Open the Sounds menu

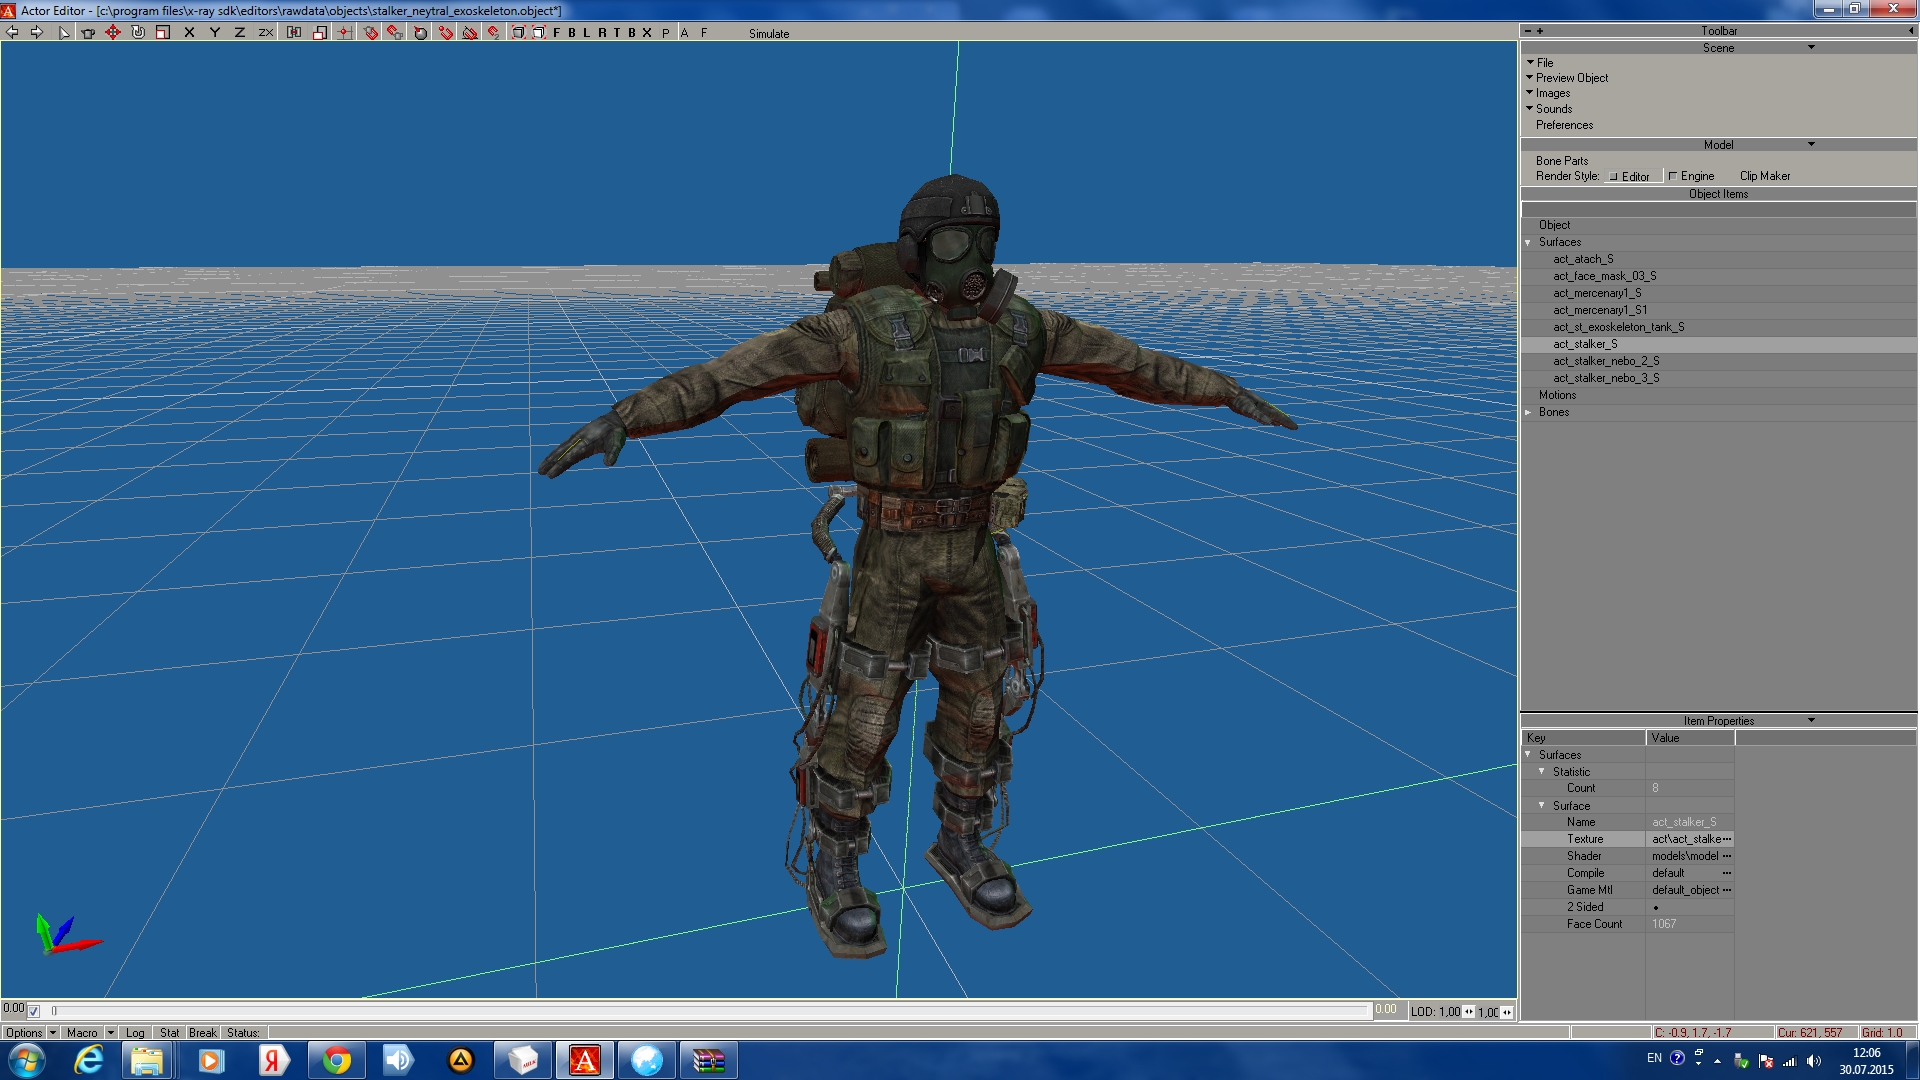1553,109
